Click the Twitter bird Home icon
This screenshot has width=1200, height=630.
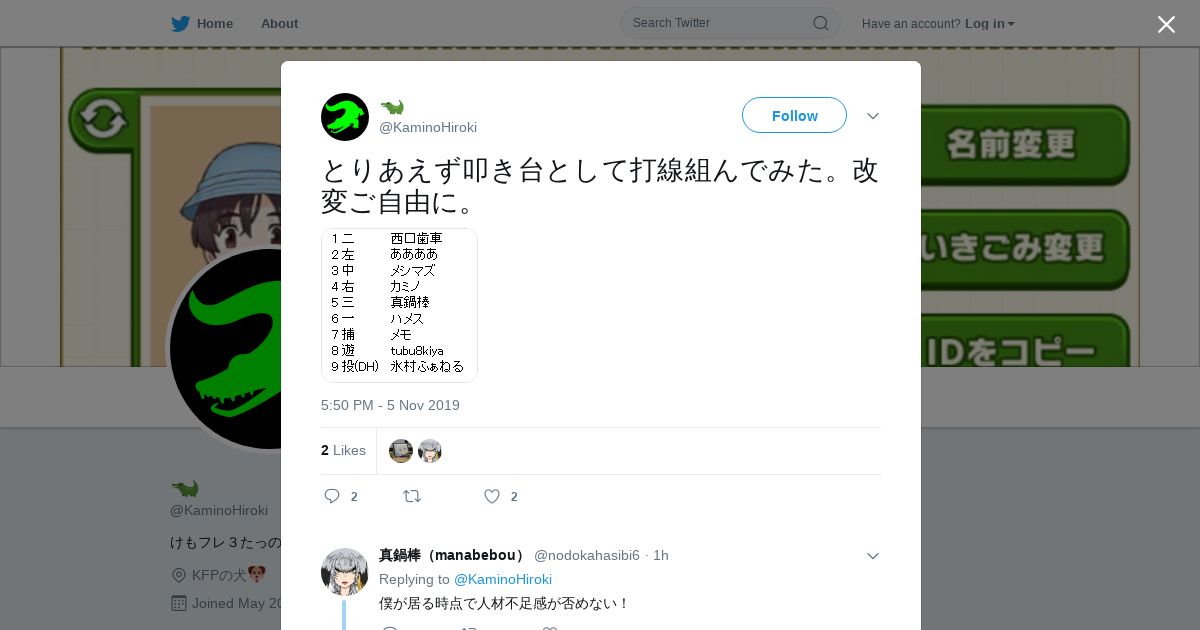pos(180,23)
